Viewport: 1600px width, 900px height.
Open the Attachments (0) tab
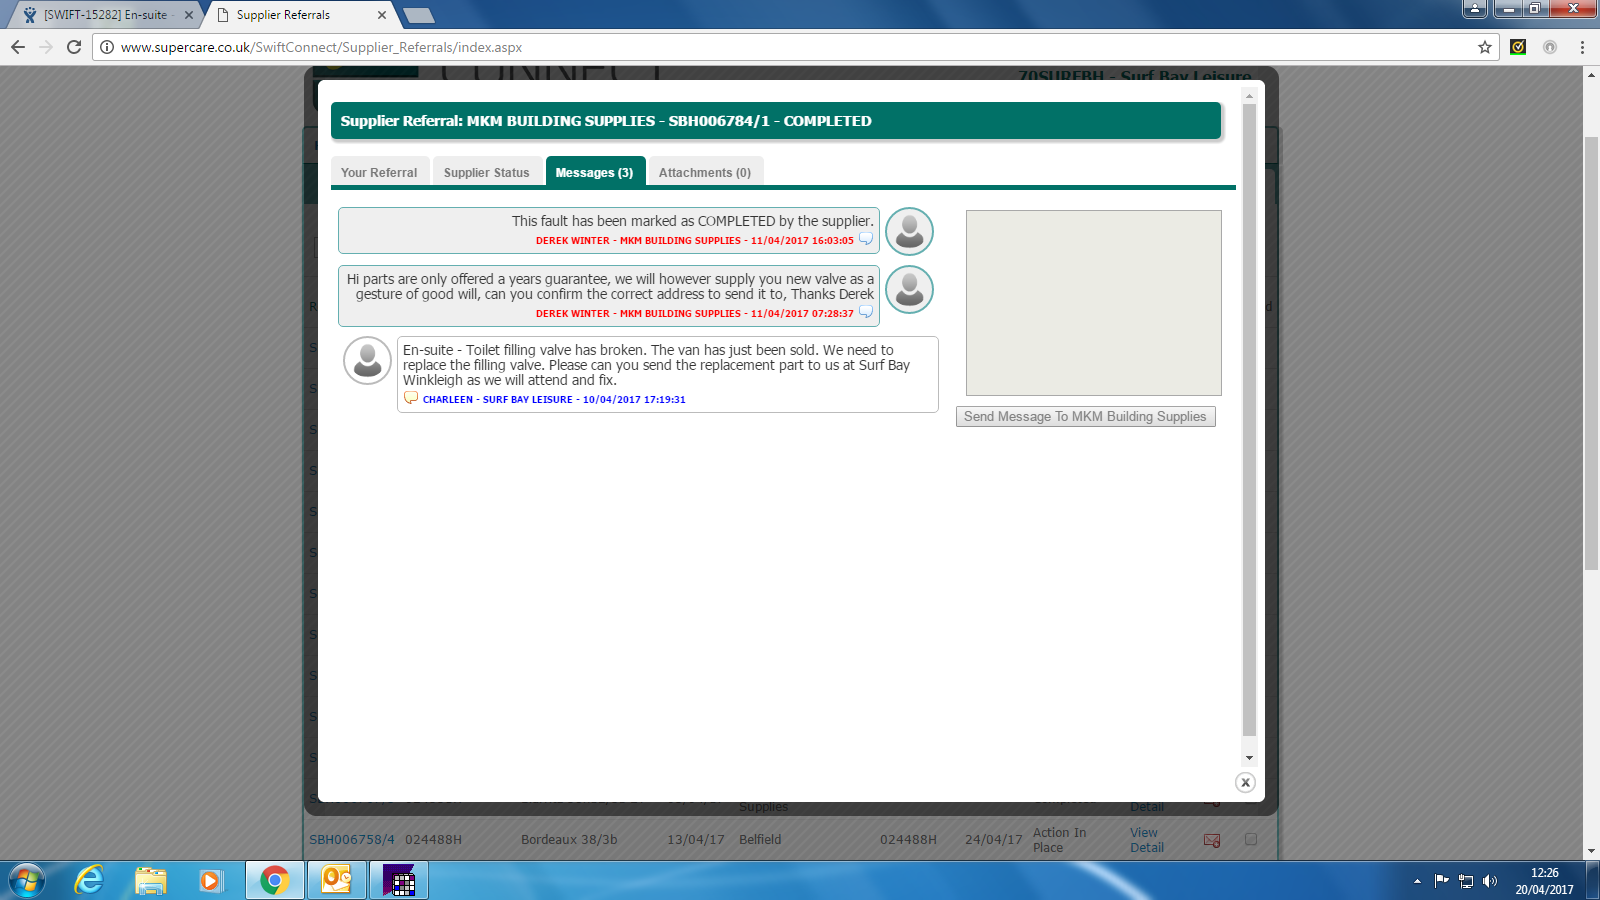pyautogui.click(x=705, y=172)
